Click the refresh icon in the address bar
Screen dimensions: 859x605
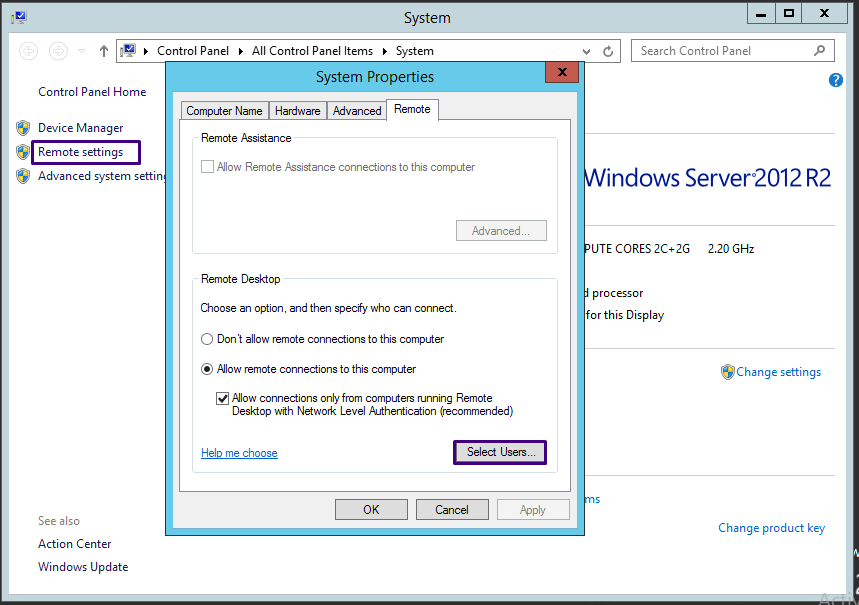click(608, 50)
